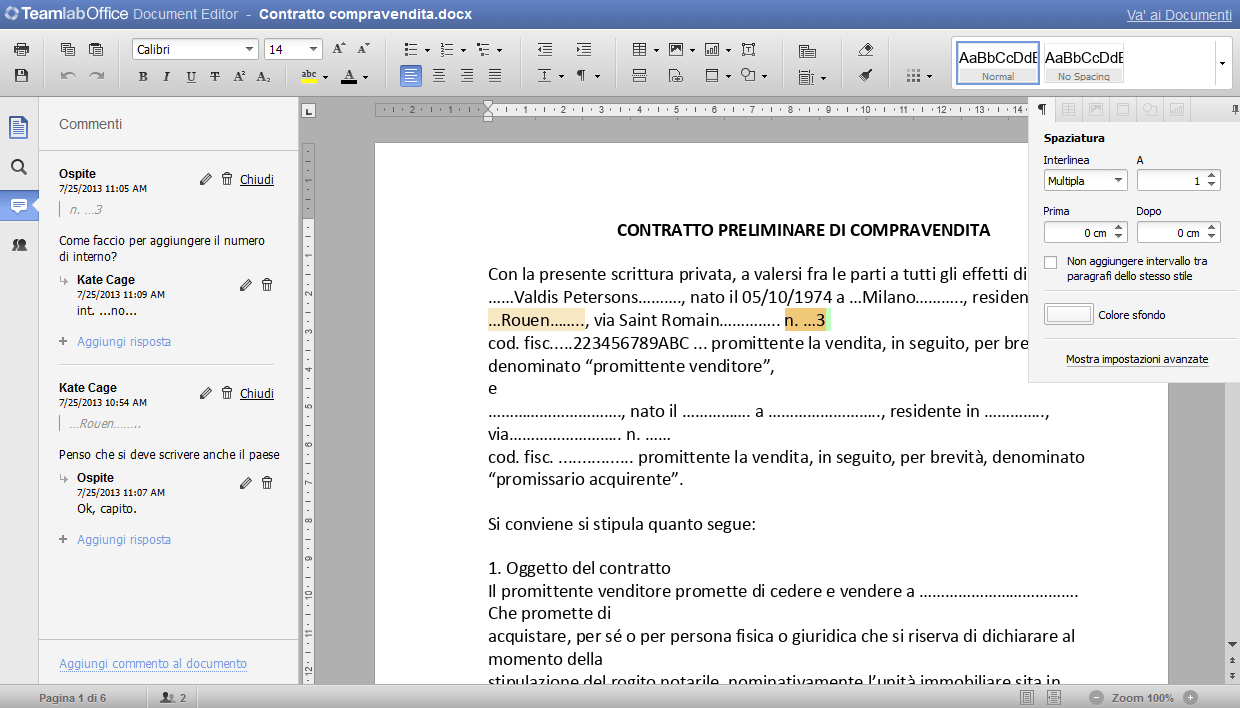Decrease the paragraph indent
1240x708 pixels.
tap(545, 49)
